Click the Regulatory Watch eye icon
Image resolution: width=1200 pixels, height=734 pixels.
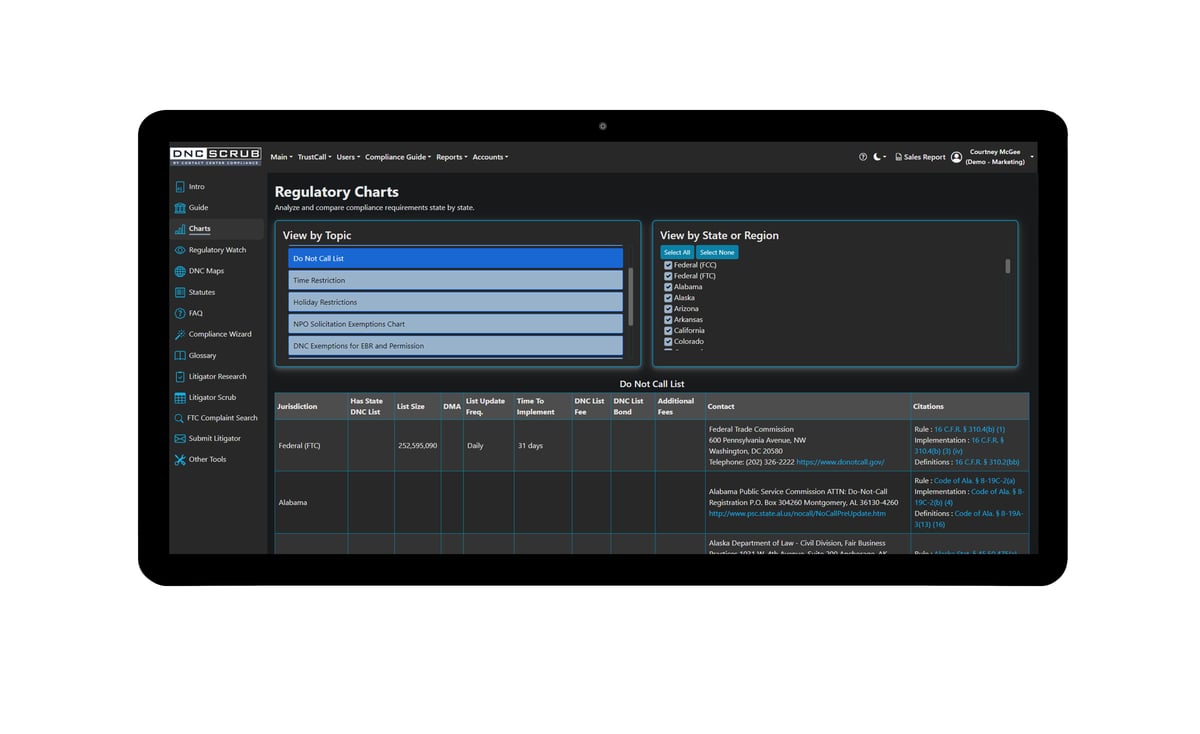180,250
